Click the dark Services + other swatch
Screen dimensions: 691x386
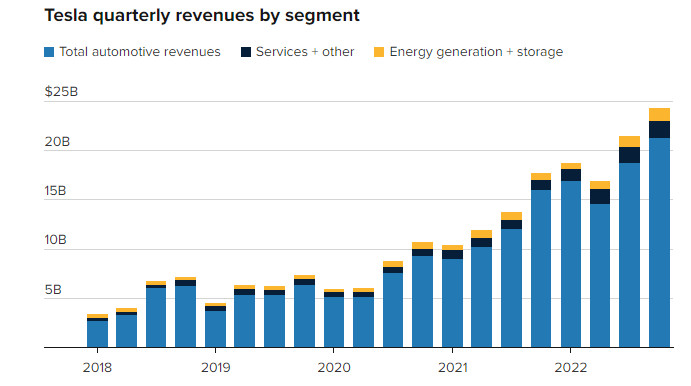246,52
